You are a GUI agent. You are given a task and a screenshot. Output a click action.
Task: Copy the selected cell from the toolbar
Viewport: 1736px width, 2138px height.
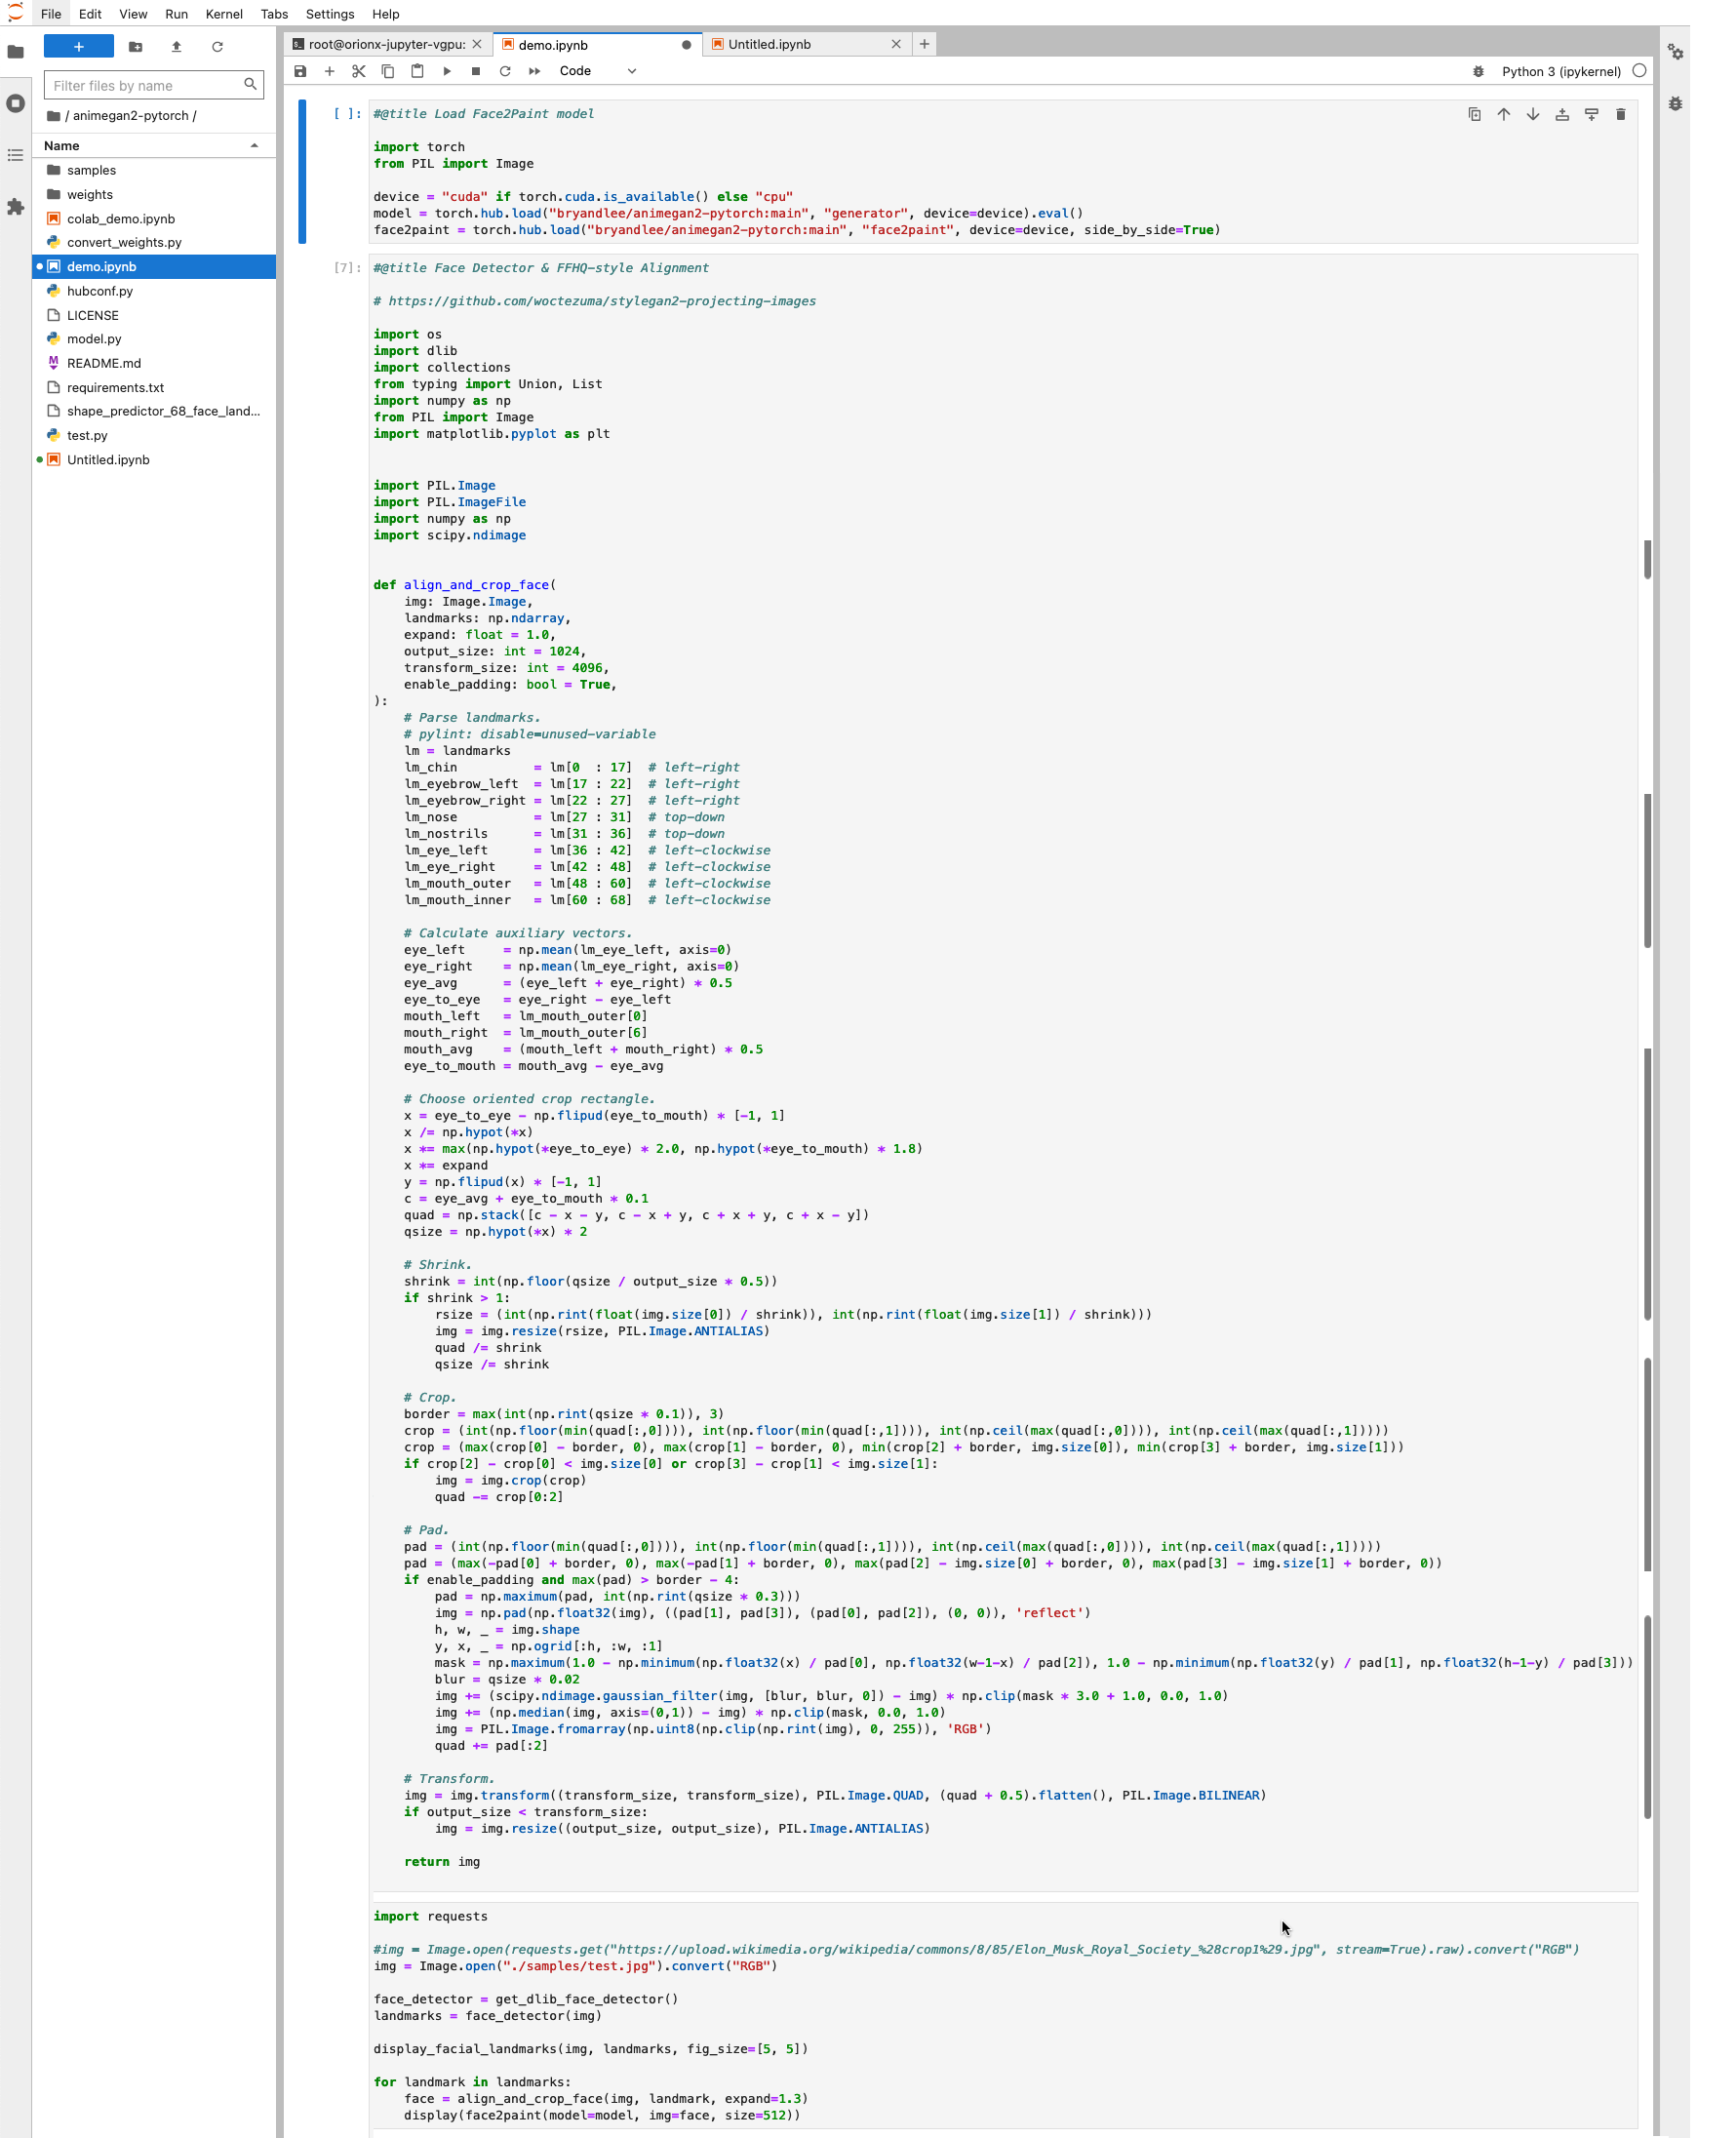click(x=388, y=71)
